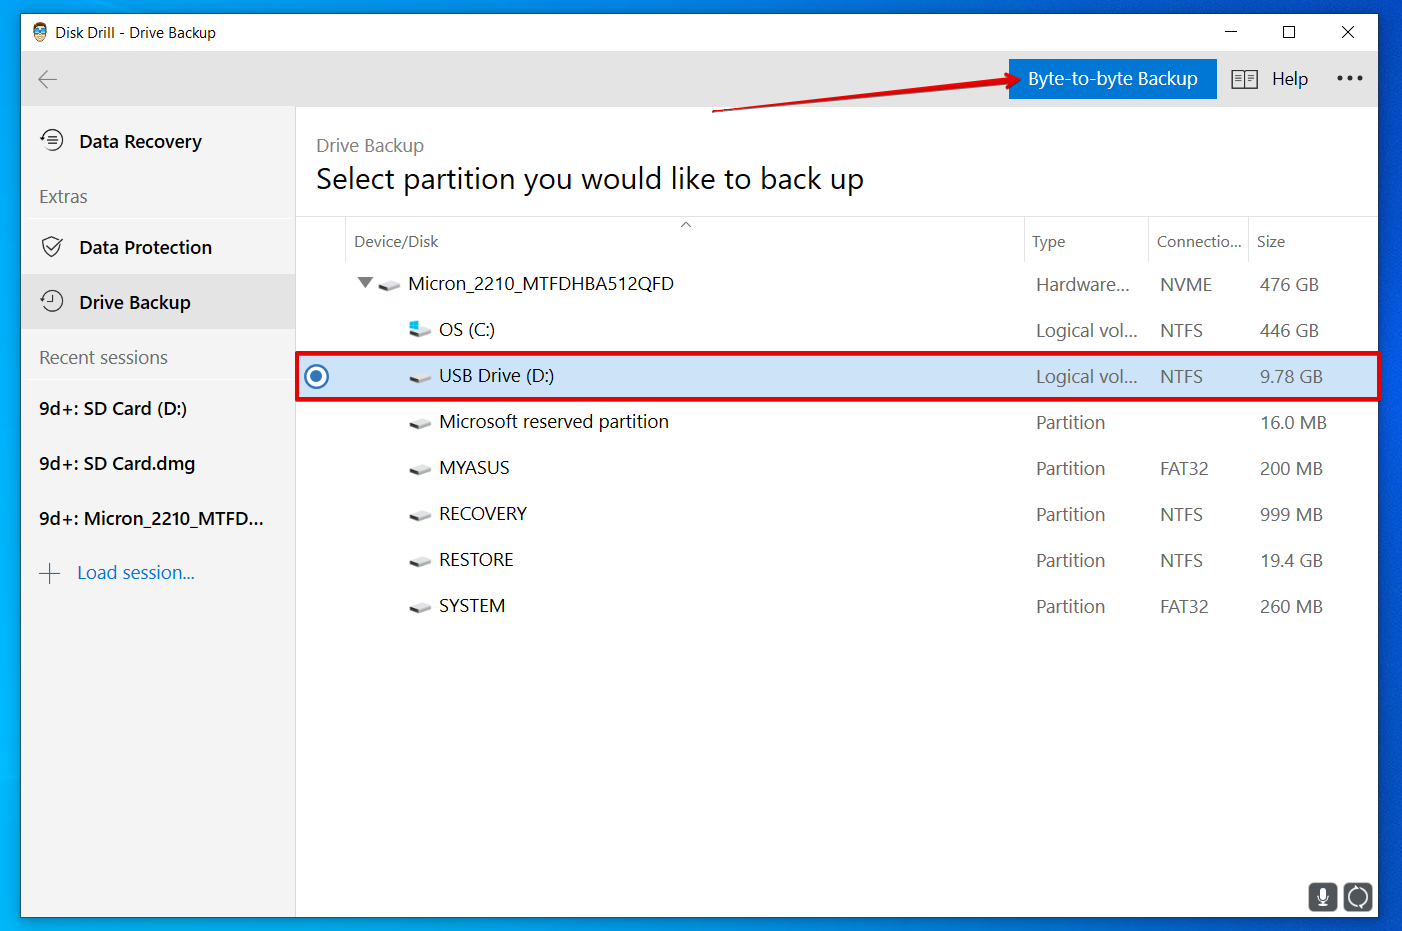
Task: Click the 9.78 GB size value
Action: click(x=1291, y=377)
